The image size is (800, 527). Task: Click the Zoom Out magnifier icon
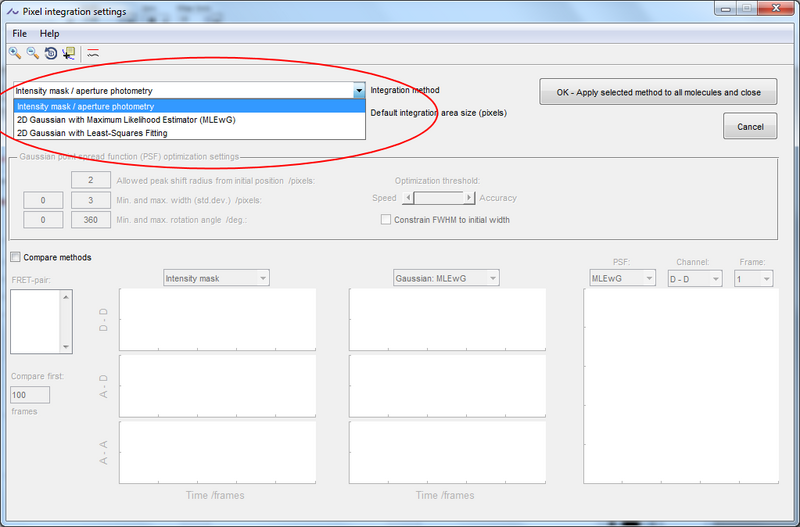[x=32, y=53]
